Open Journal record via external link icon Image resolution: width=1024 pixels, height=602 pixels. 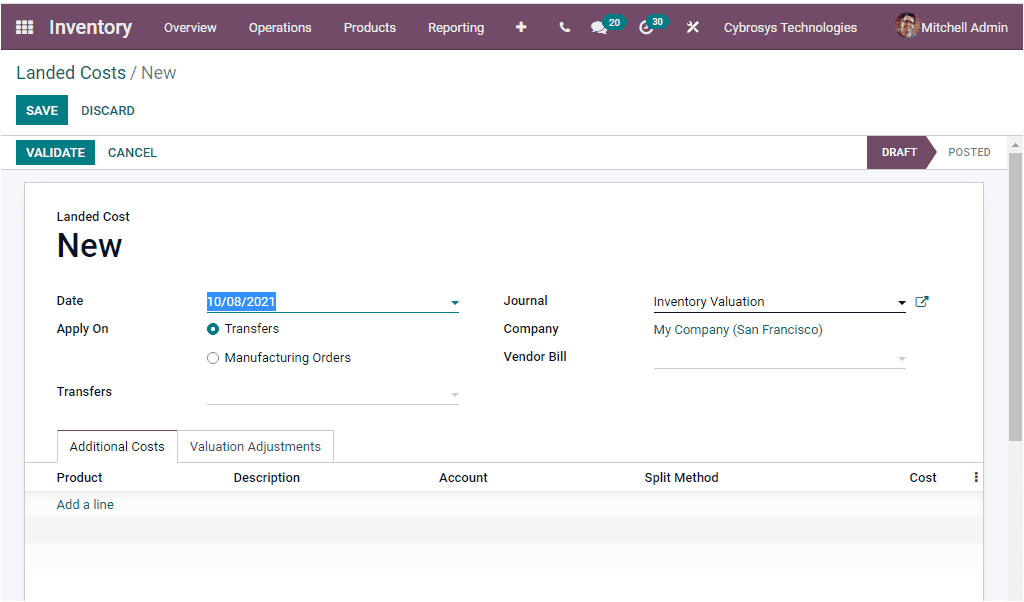pyautogui.click(x=921, y=300)
